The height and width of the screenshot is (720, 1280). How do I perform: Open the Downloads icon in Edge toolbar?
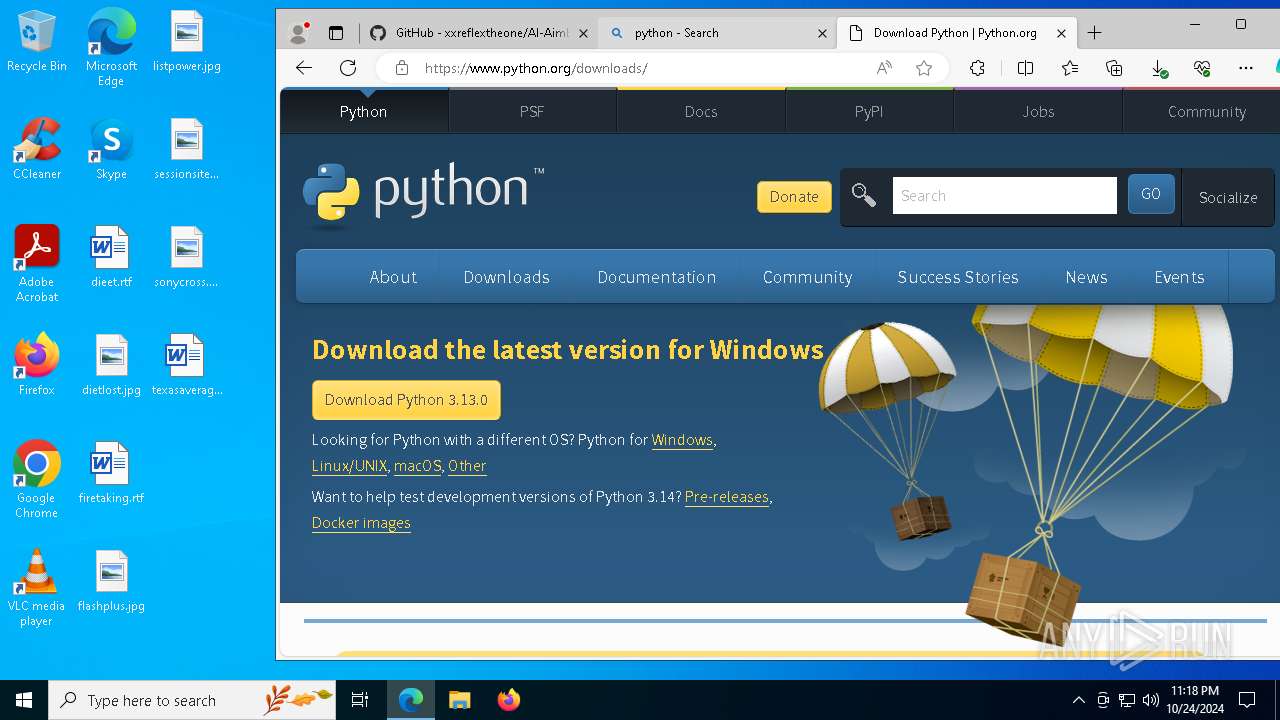pos(1159,68)
